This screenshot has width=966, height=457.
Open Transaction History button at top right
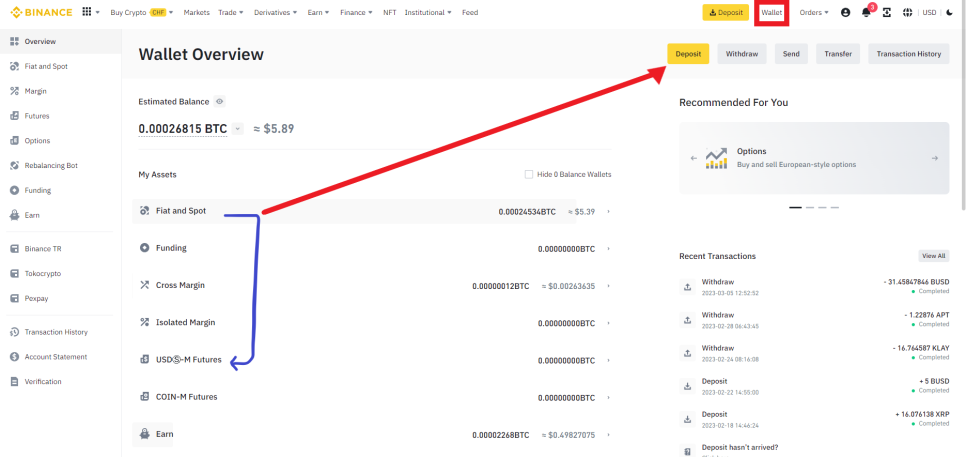tap(909, 54)
